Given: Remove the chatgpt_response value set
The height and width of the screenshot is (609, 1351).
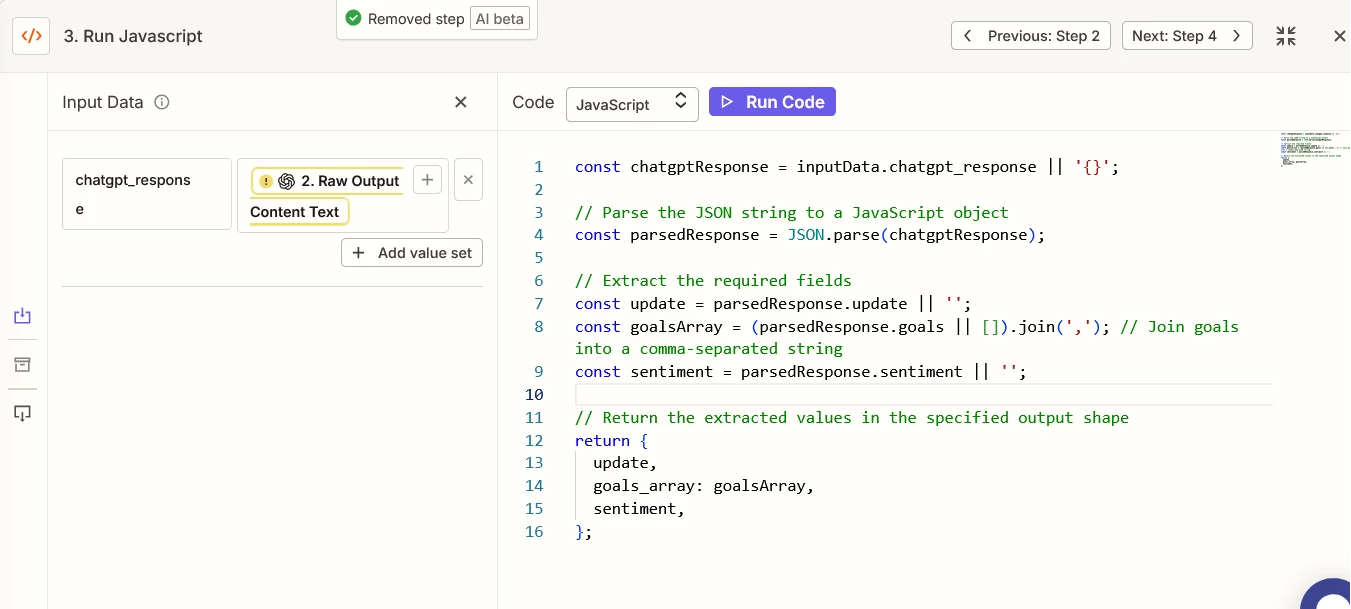Looking at the screenshot, I should coord(468,180).
